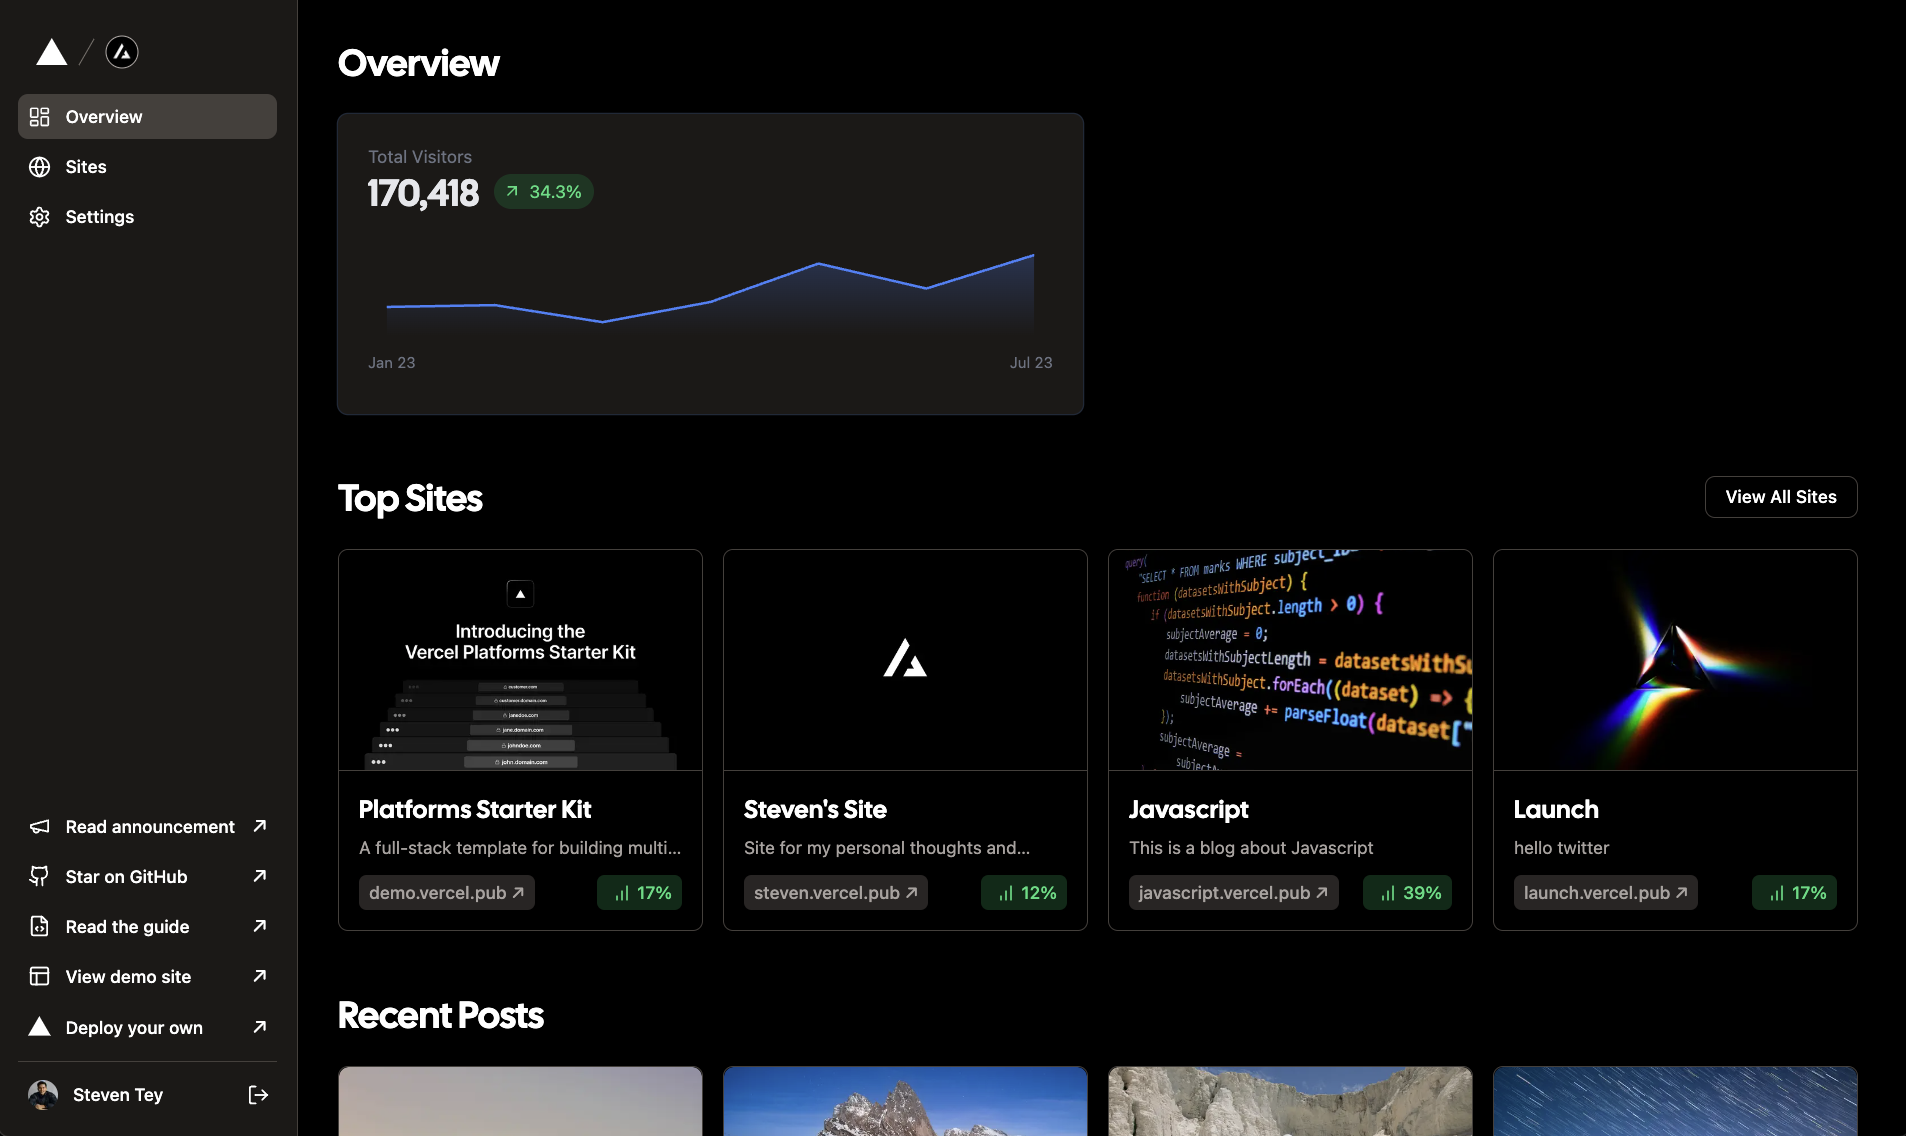This screenshot has height=1136, width=1906.
Task: Open the Sites sidebar item
Action: coord(147,167)
